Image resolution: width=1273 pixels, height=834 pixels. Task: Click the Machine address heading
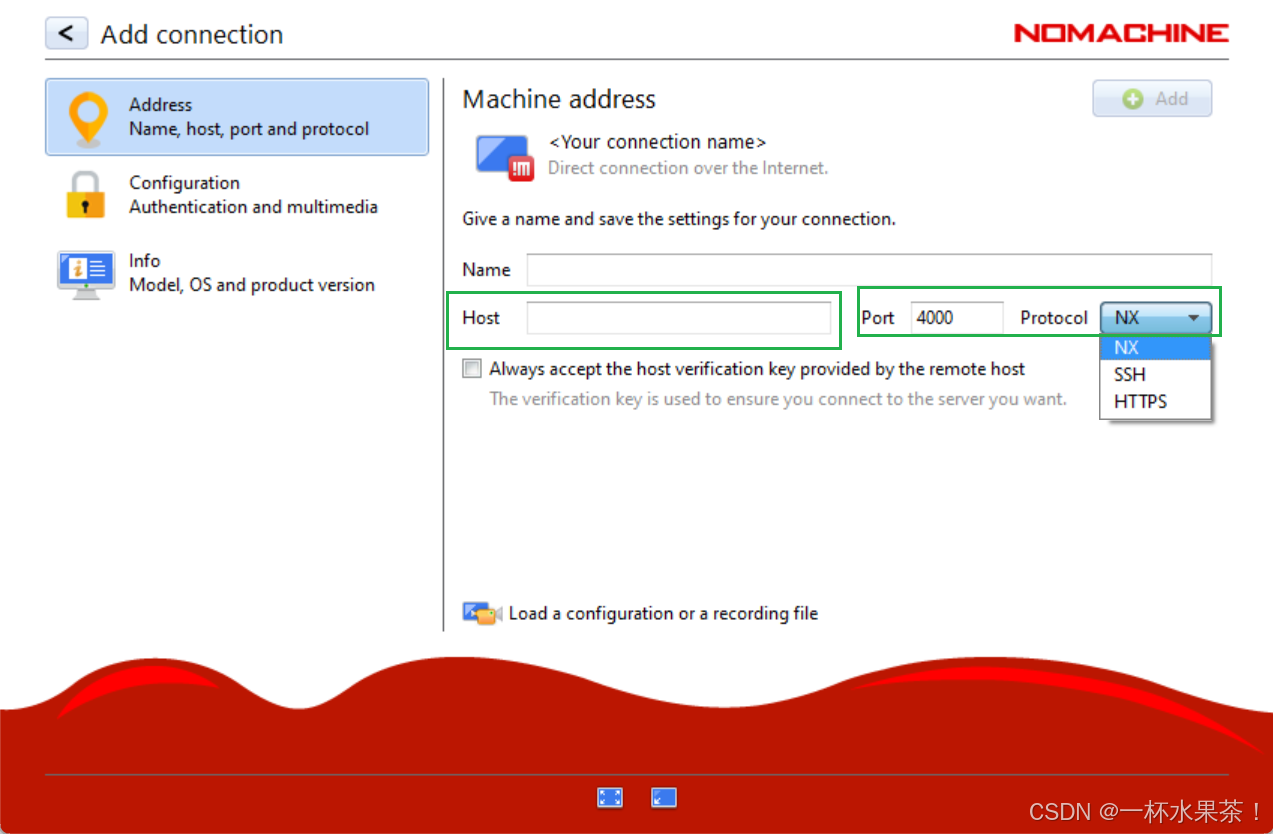pos(559,99)
